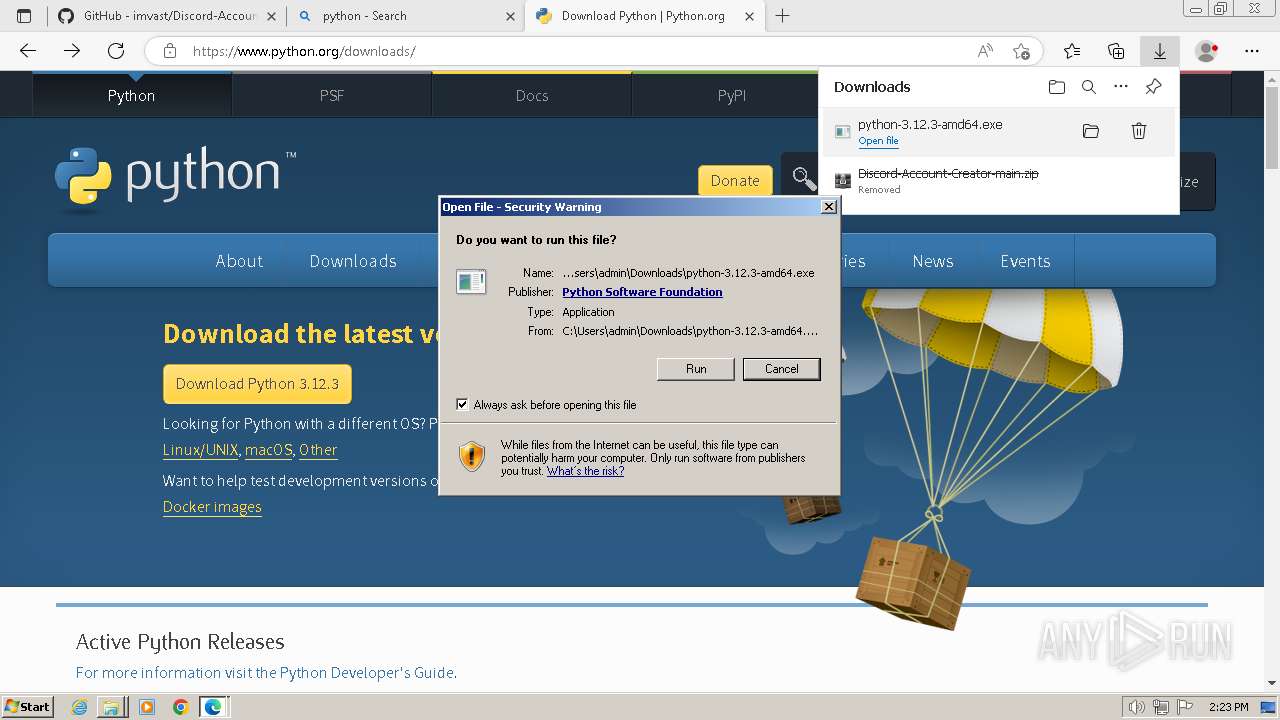Viewport: 1280px width, 720px height.
Task: Click the Other OS link
Action: point(318,450)
